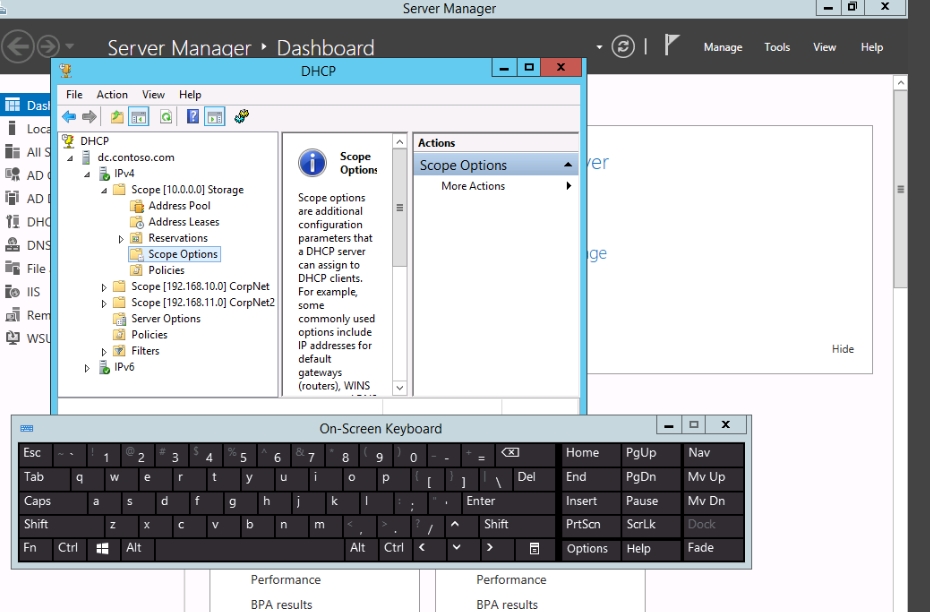The width and height of the screenshot is (930, 612).
Task: Select Dashboard in Server Manager sidebar
Action: 26,106
